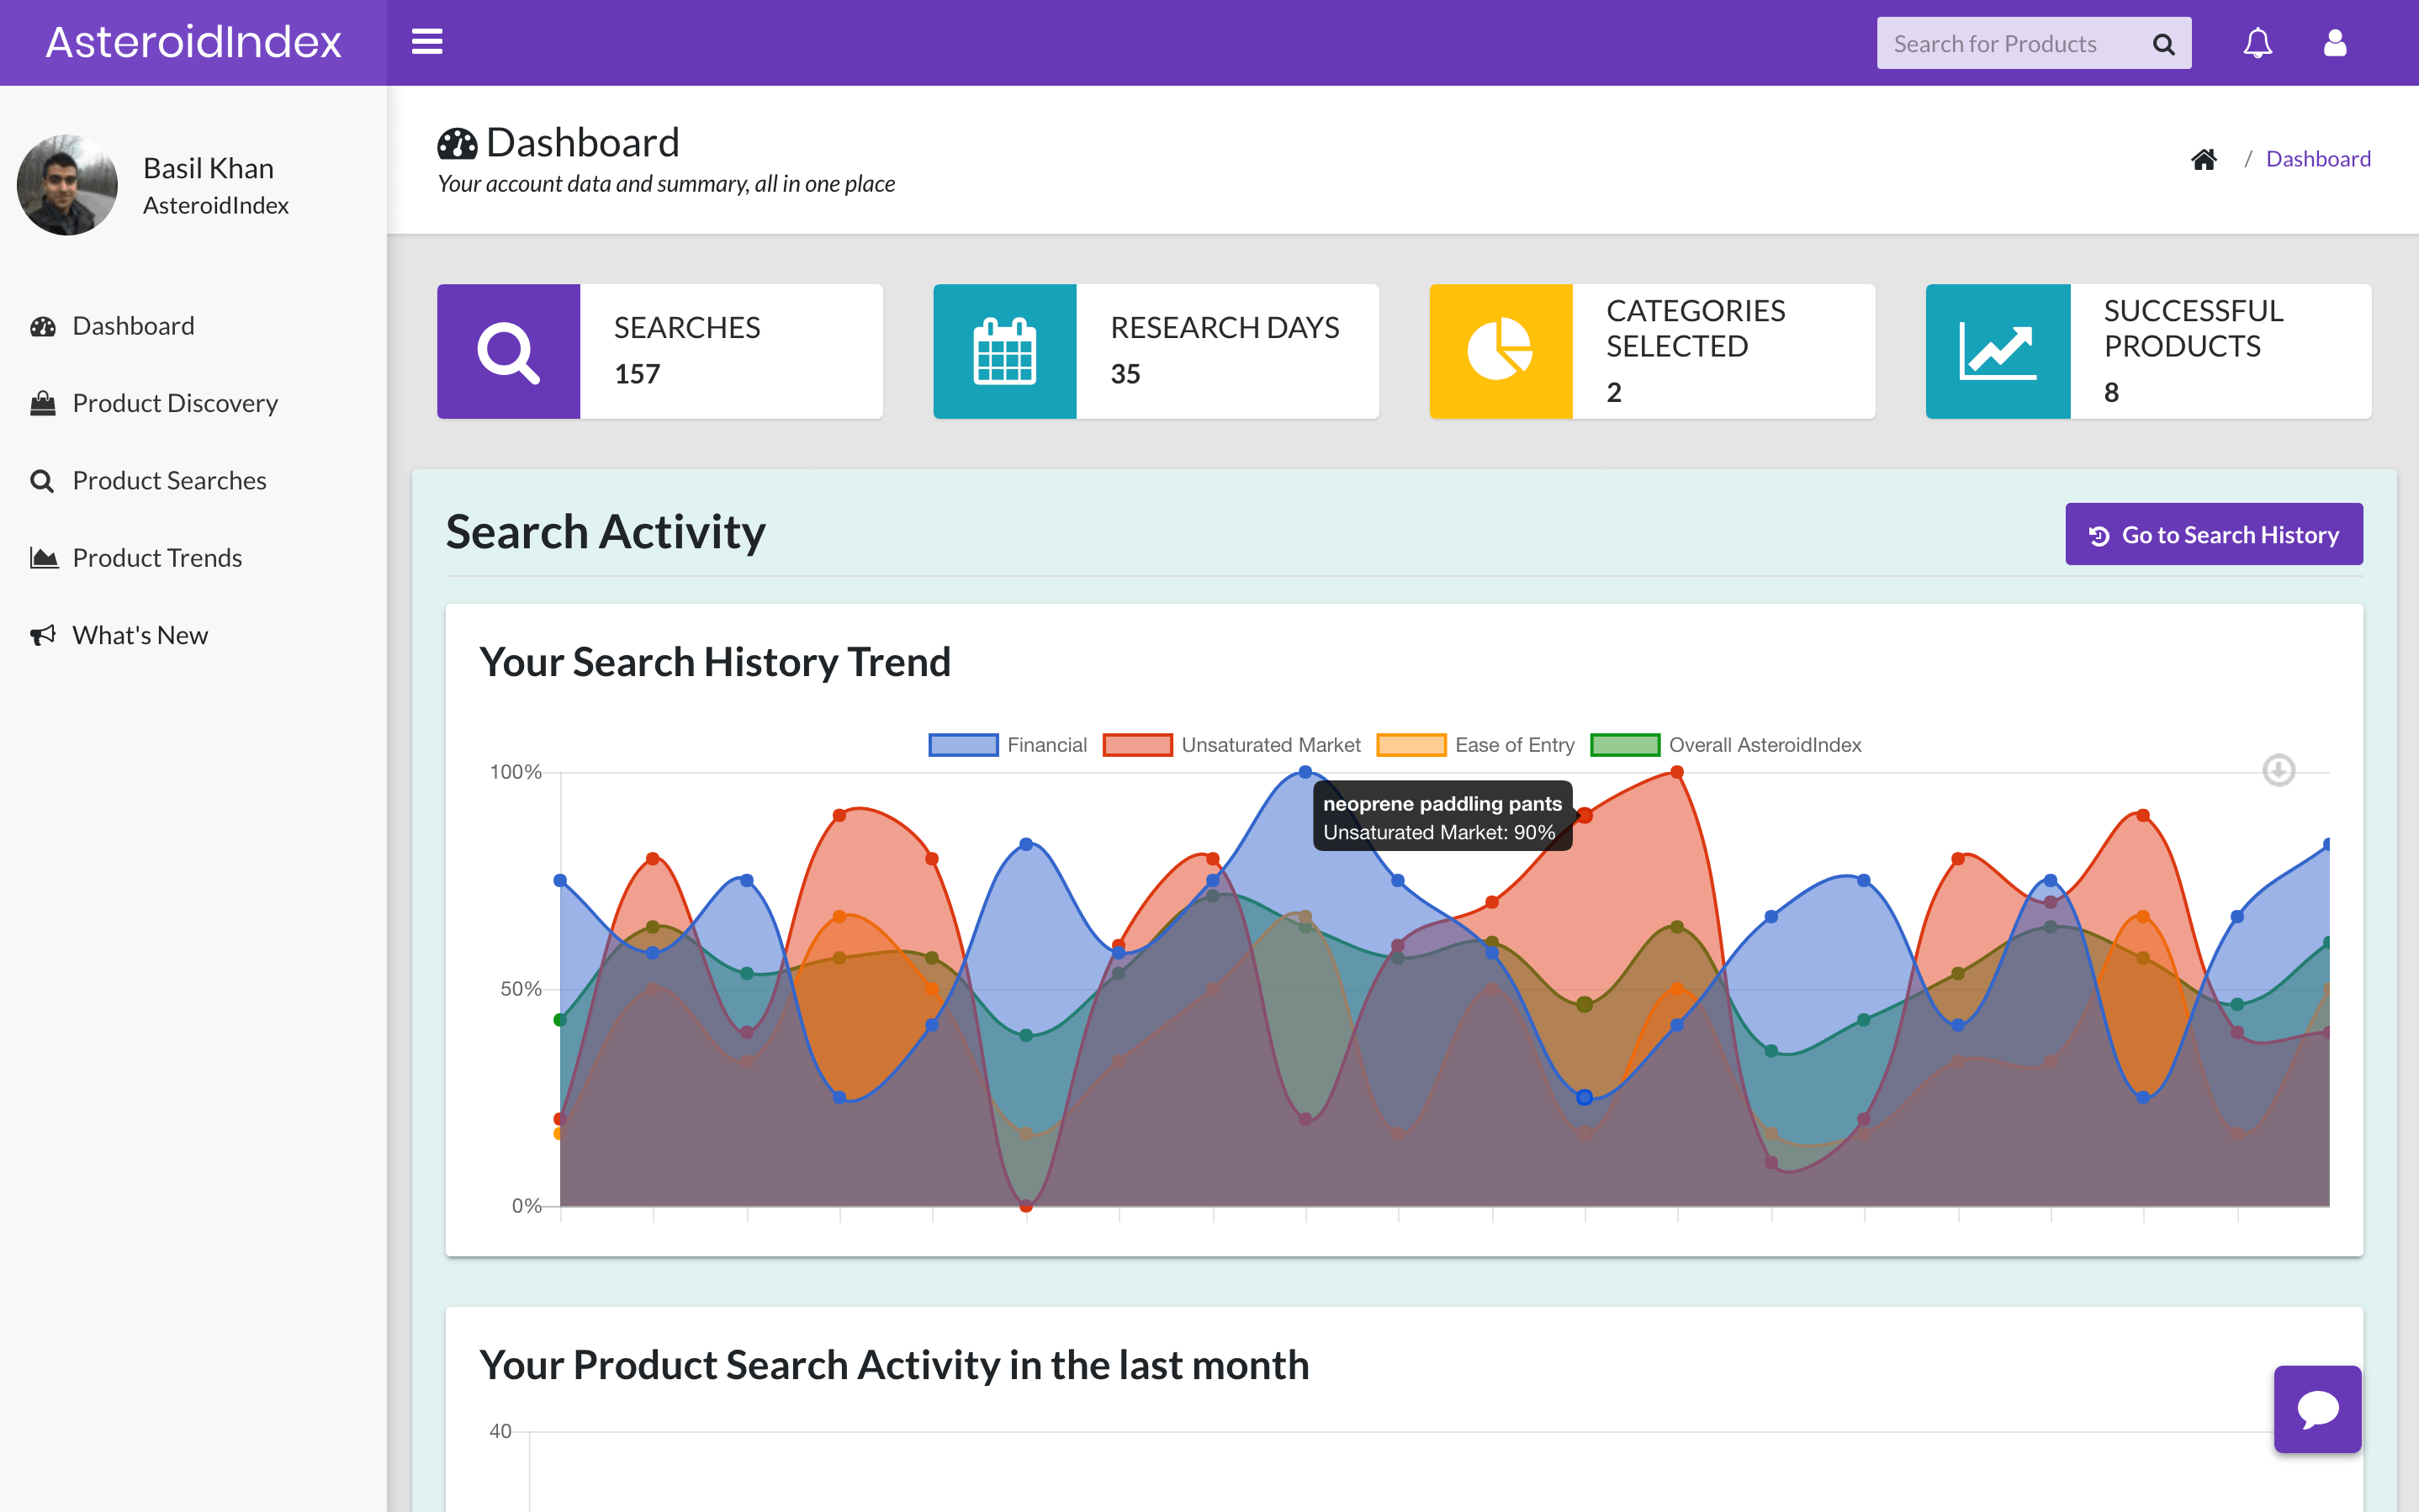2419x1512 pixels.
Task: Click the Product Discovery bag icon
Action: [x=43, y=403]
